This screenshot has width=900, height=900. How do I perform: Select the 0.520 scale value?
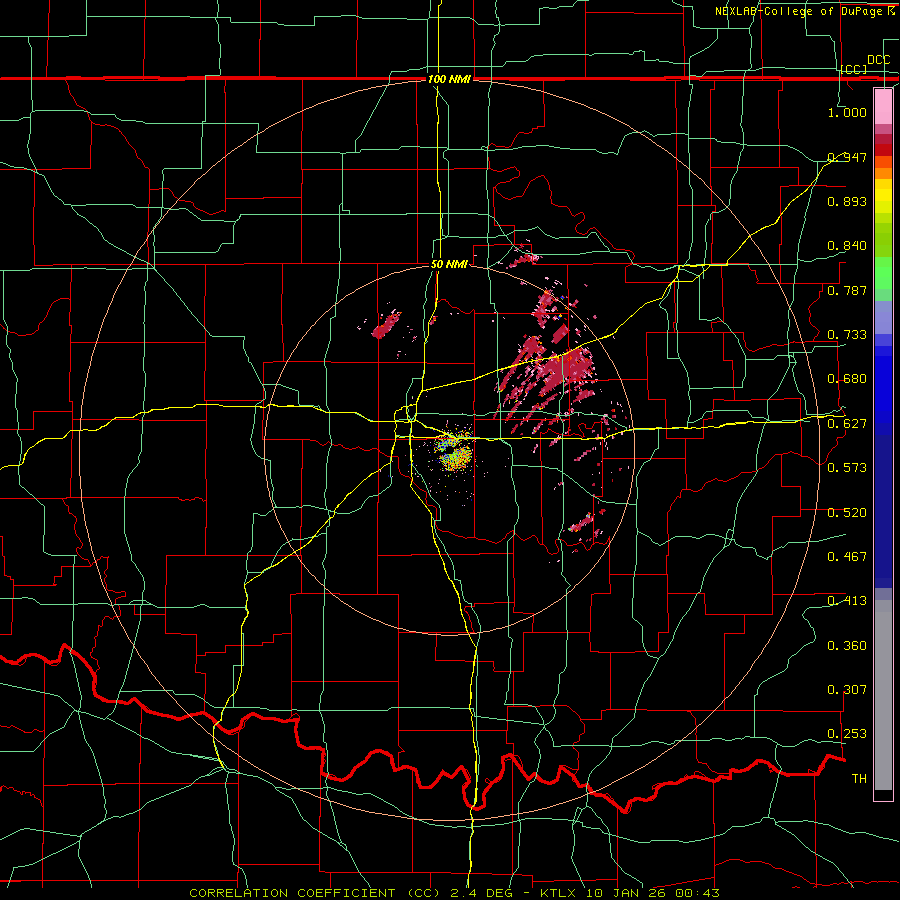point(847,513)
